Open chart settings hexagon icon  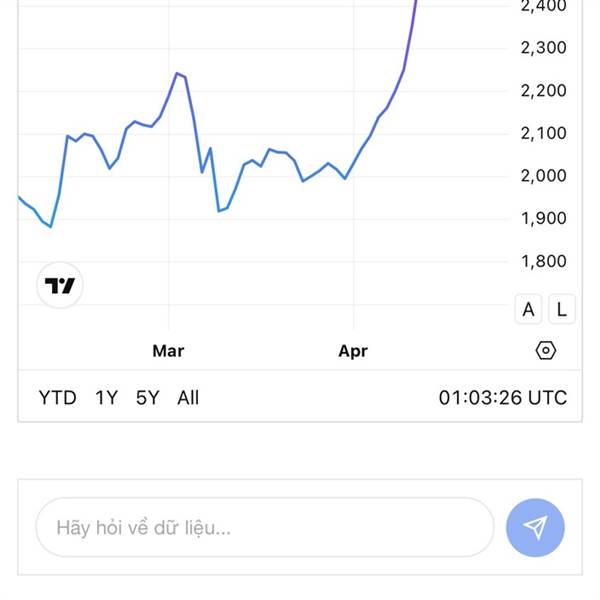(545, 350)
